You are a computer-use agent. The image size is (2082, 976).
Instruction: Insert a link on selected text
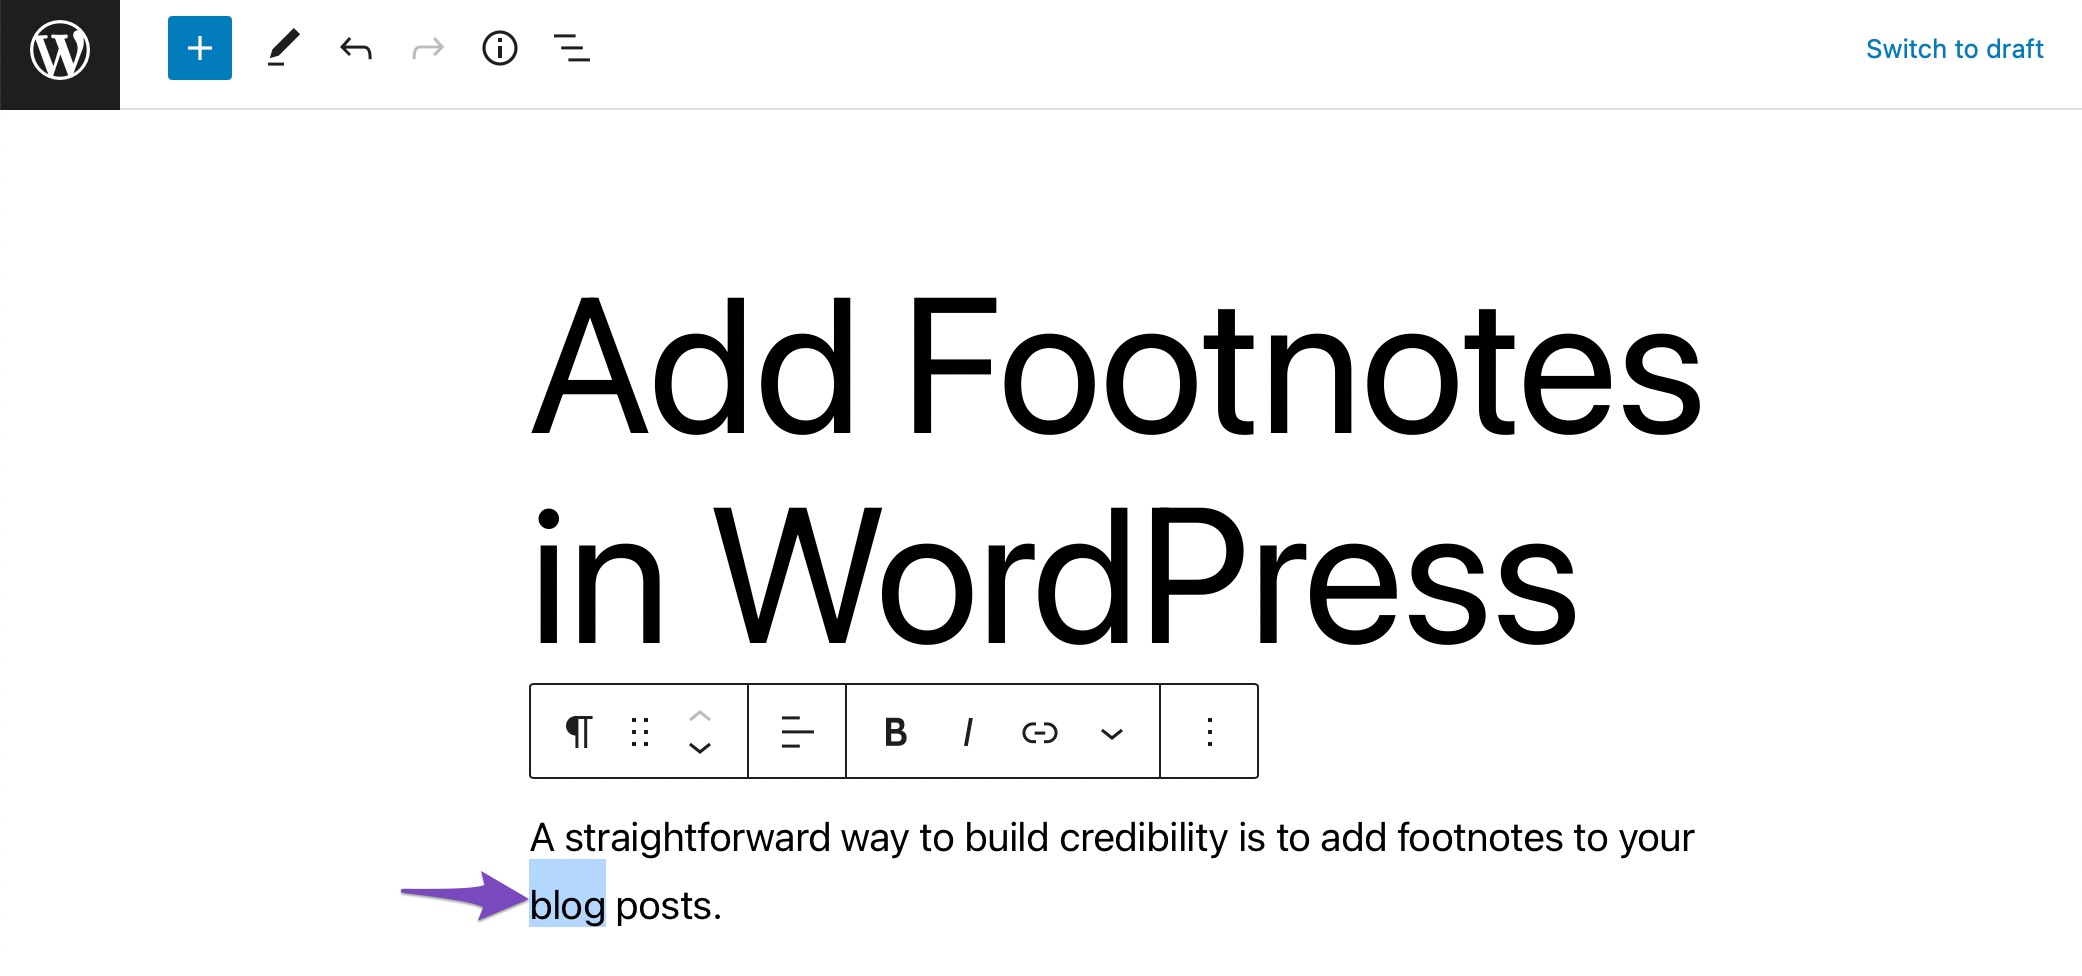tap(1040, 733)
